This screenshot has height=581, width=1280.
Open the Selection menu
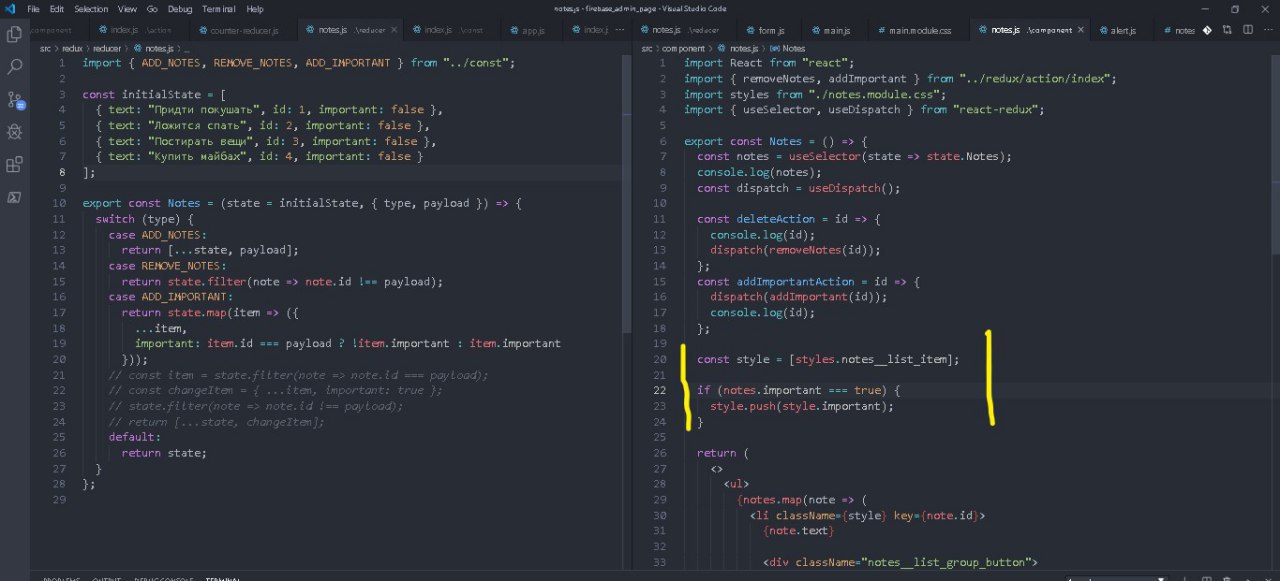coord(91,9)
